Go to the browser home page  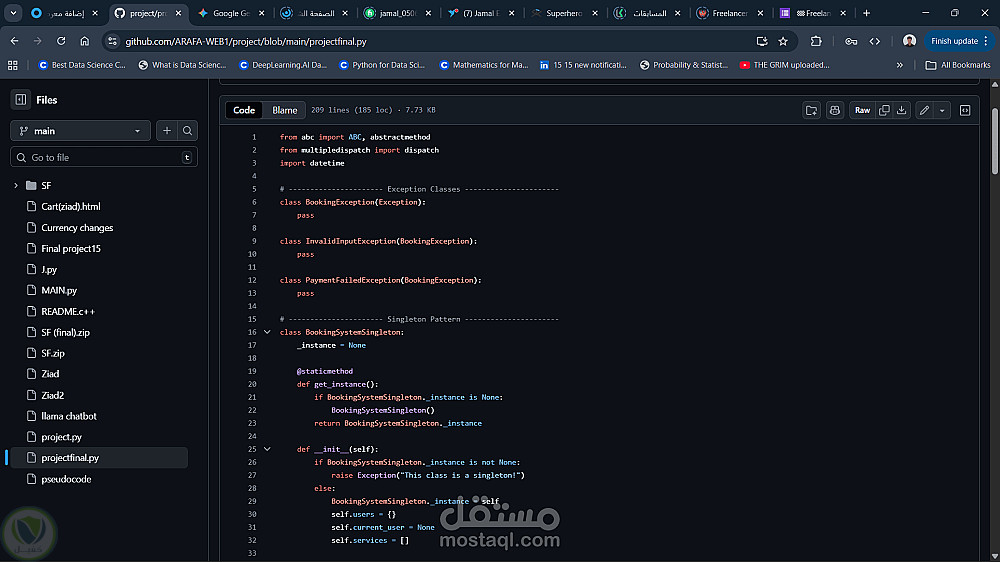click(x=85, y=41)
